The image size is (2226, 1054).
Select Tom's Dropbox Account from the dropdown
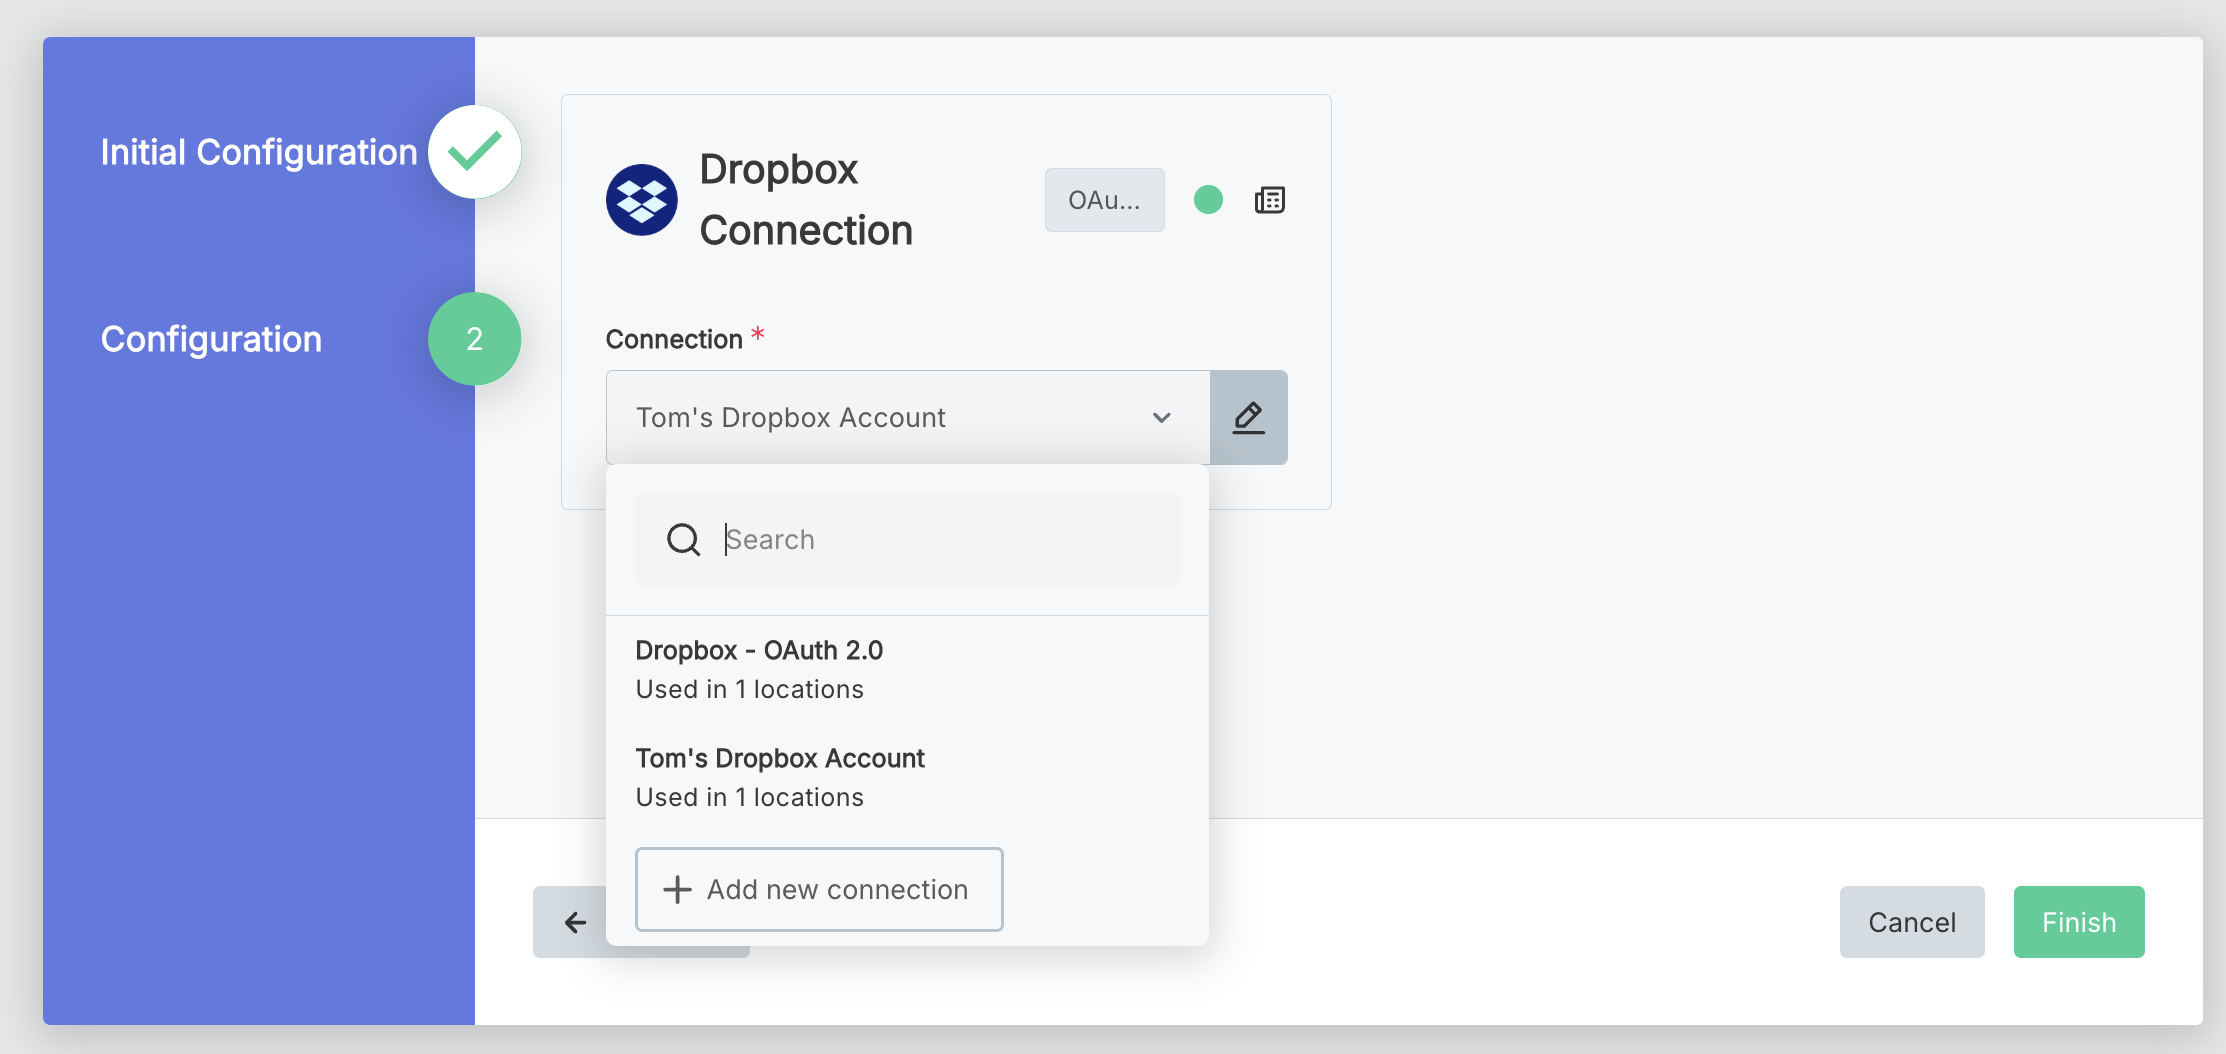coord(781,758)
